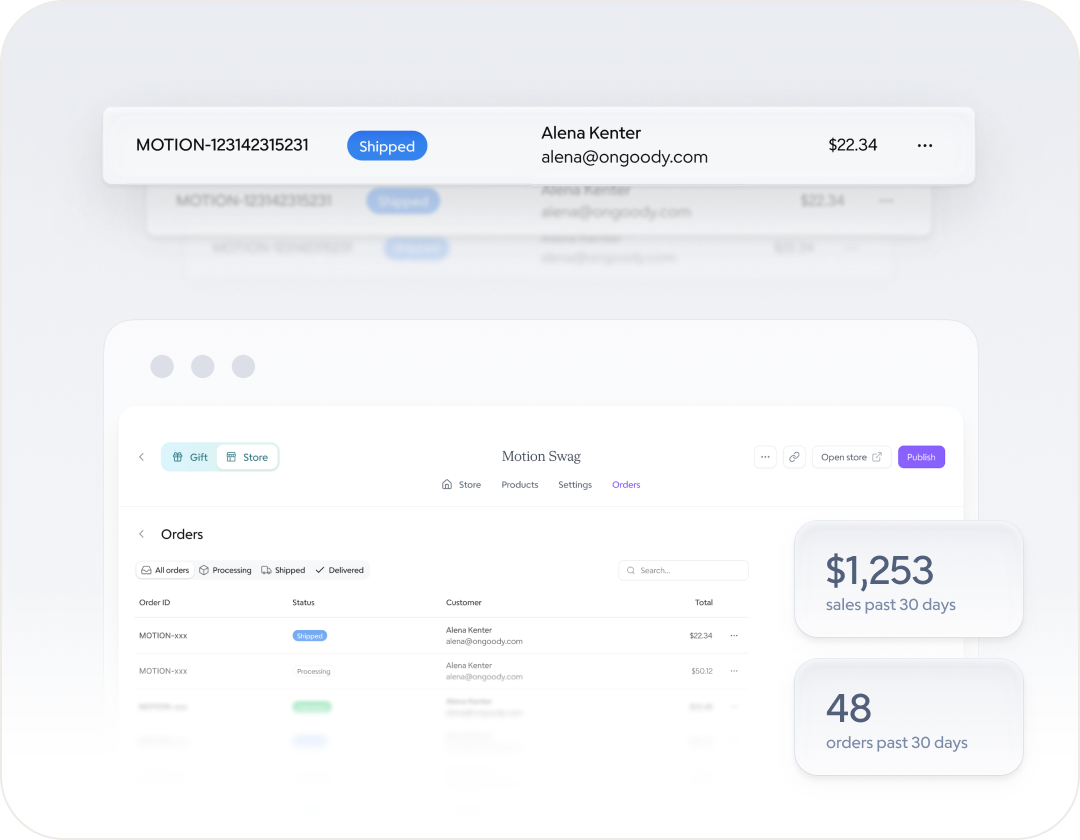Click Alena Kenter name on top card
Viewport: 1080px width, 840px height.
(591, 133)
